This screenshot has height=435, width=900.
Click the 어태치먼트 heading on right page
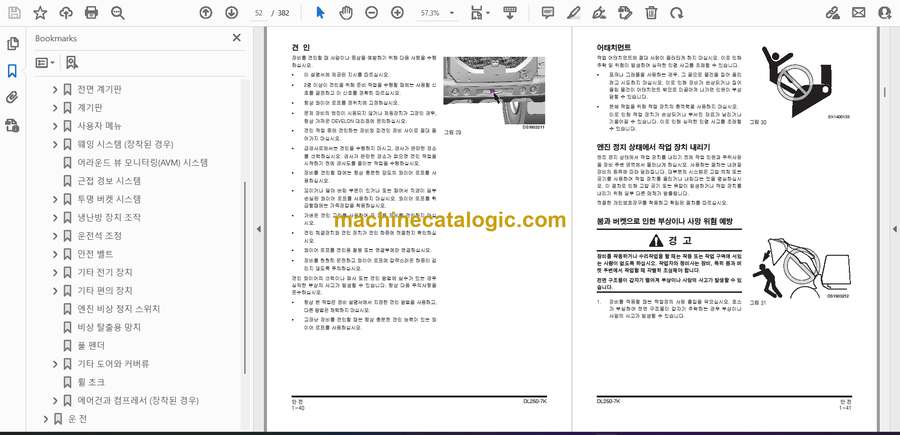click(x=614, y=48)
